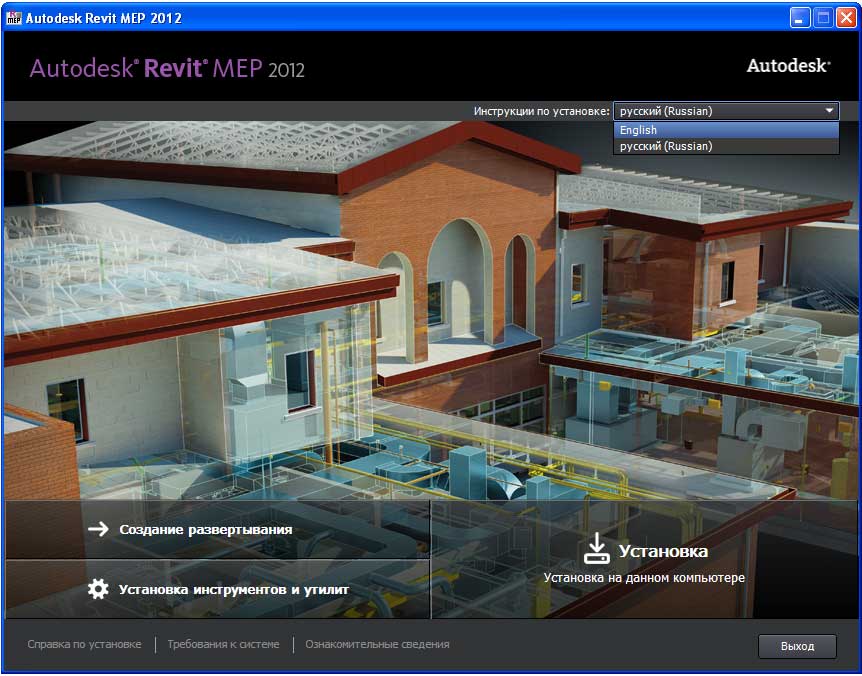Open Установка инструментов и утилит
Viewport: 862px width, 676px height.
click(233, 589)
